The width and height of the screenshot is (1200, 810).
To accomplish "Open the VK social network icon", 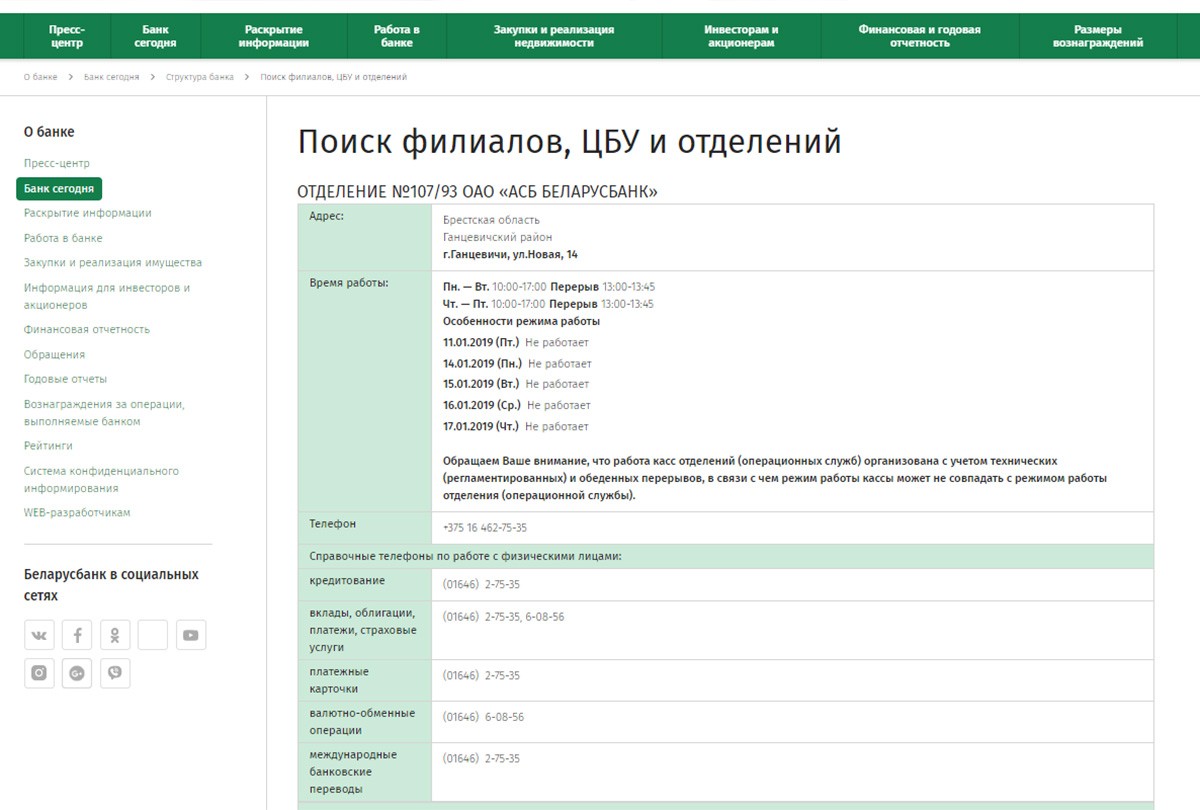I will (39, 635).
